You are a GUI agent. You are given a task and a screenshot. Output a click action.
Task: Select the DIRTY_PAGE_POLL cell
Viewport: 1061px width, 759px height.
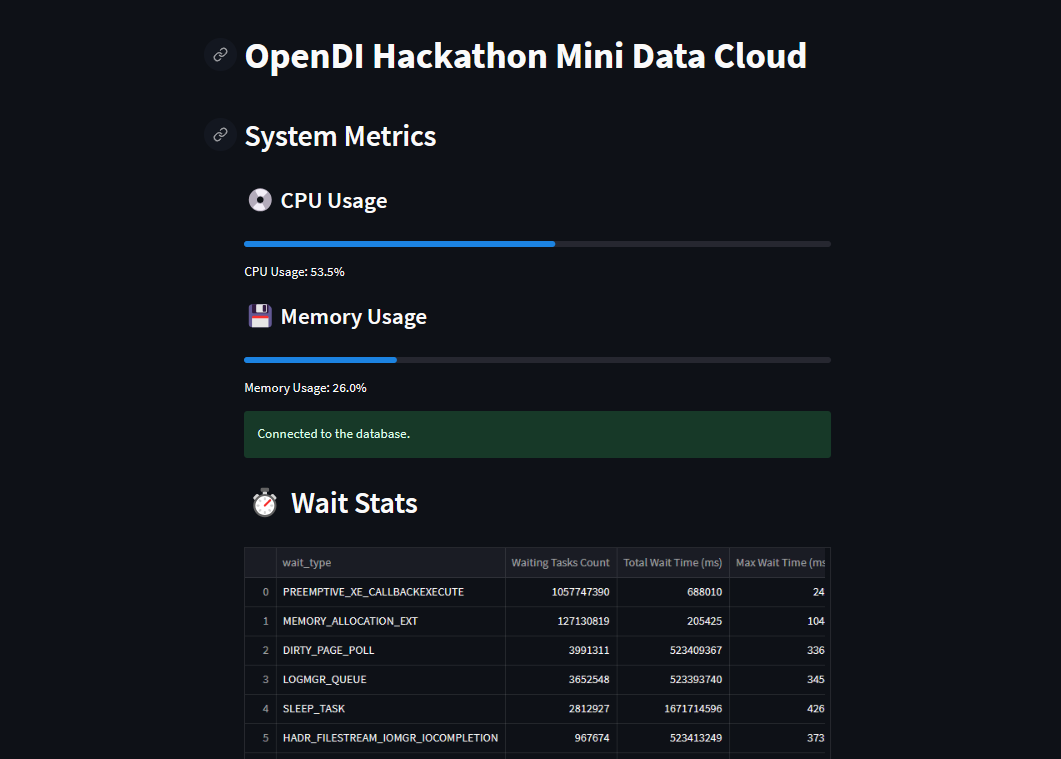click(390, 650)
